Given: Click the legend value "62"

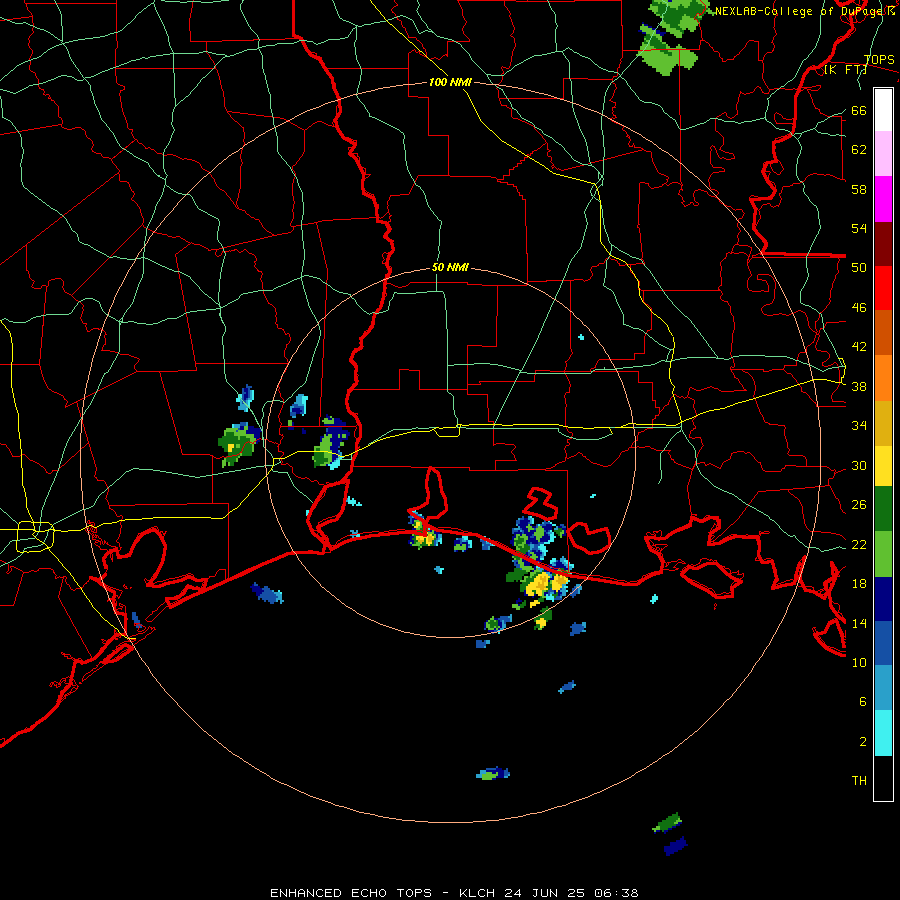Looking at the screenshot, I should tap(859, 150).
